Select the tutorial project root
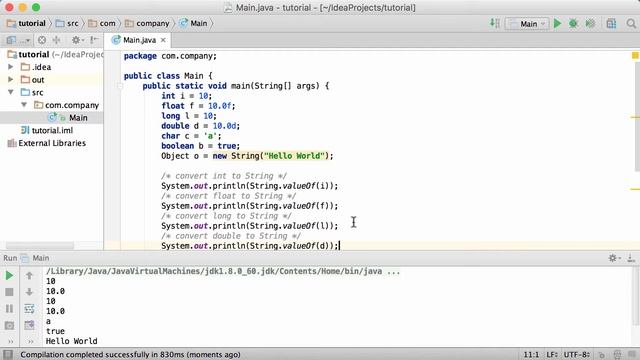Screen dimensions: 640x360 point(51,54)
